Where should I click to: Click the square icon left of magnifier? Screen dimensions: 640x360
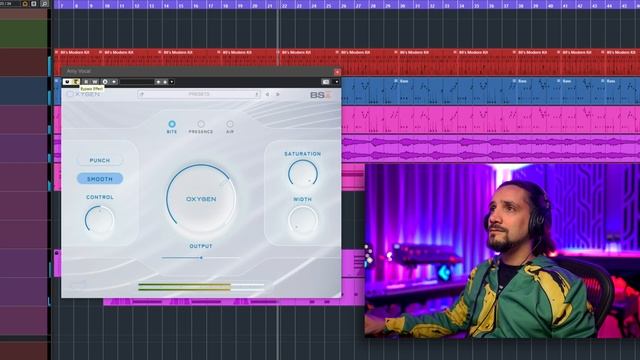[34, 4]
